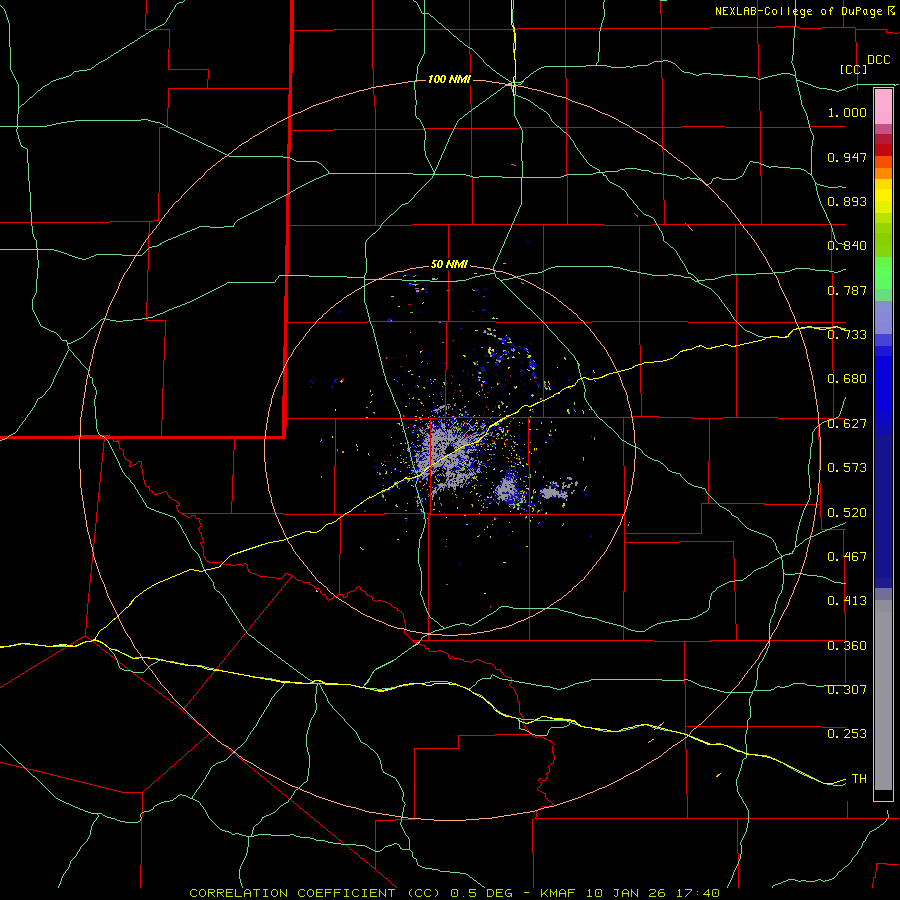Click the CORRELATION COEFFICIENT (CC) title text
Viewport: 900px width, 900px height.
[315, 893]
